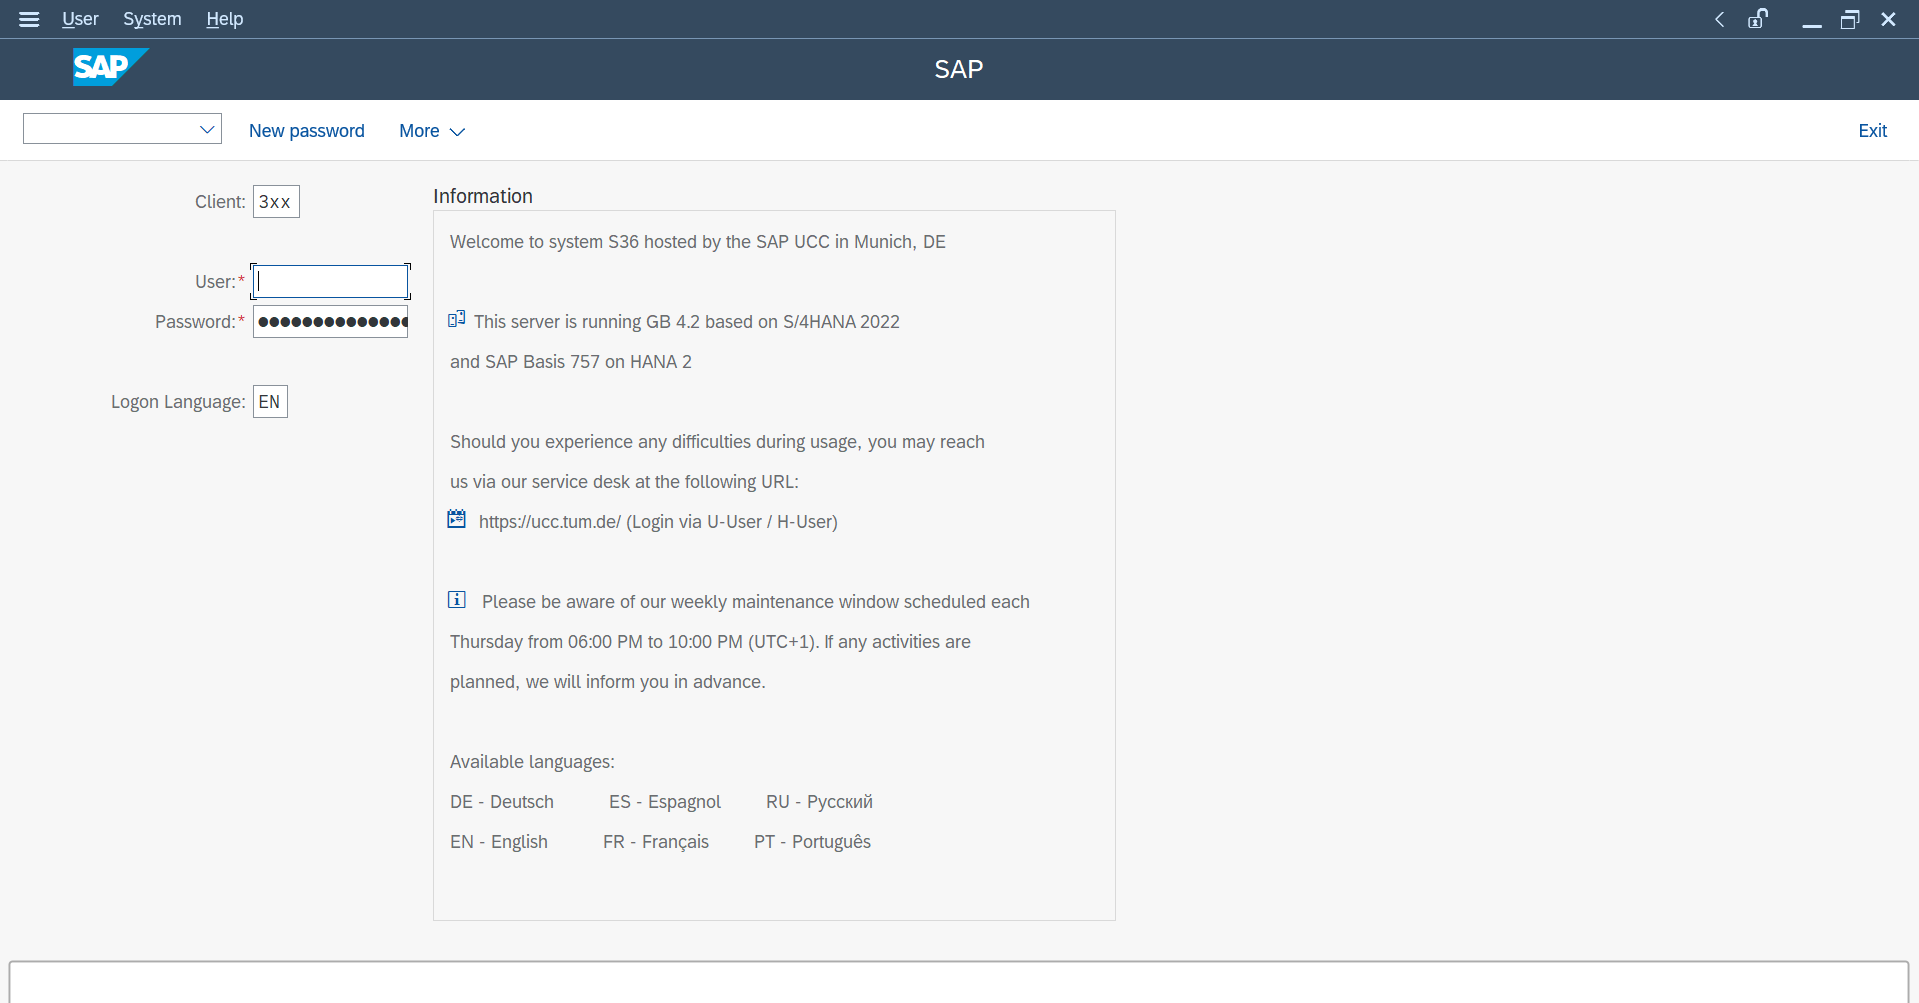Open the hamburger menu in title bar
This screenshot has width=1919, height=1003.
[29, 19]
